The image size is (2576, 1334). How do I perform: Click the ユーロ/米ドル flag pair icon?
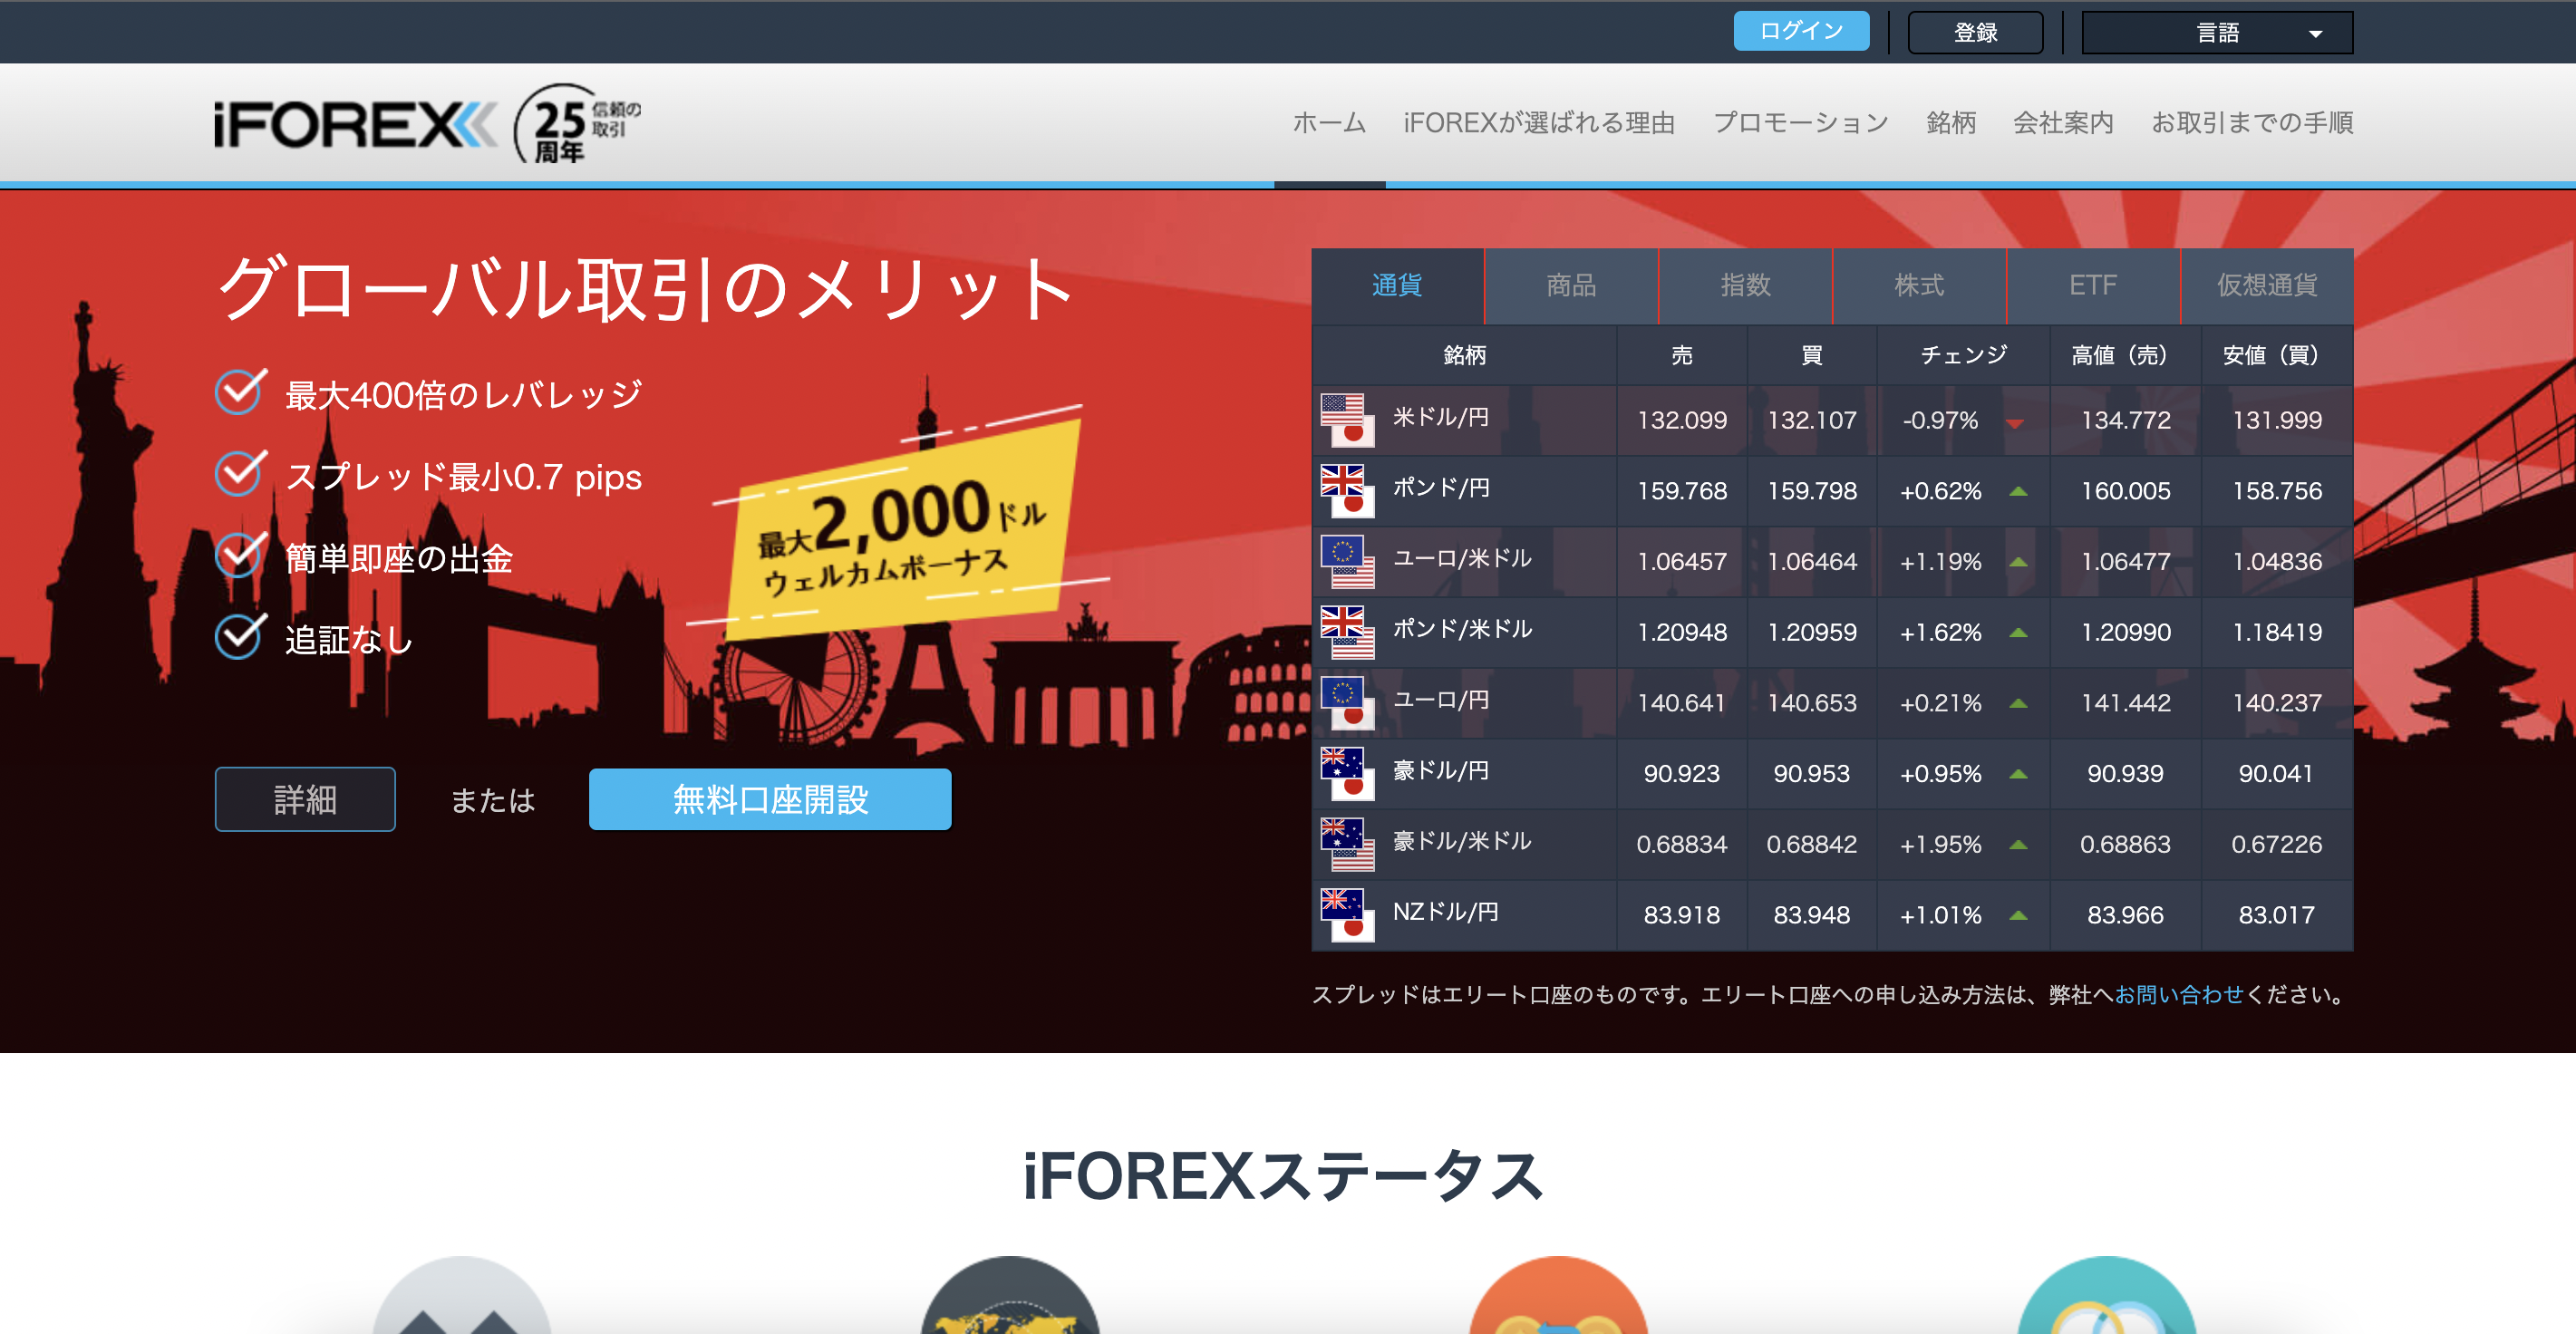pos(1347,562)
